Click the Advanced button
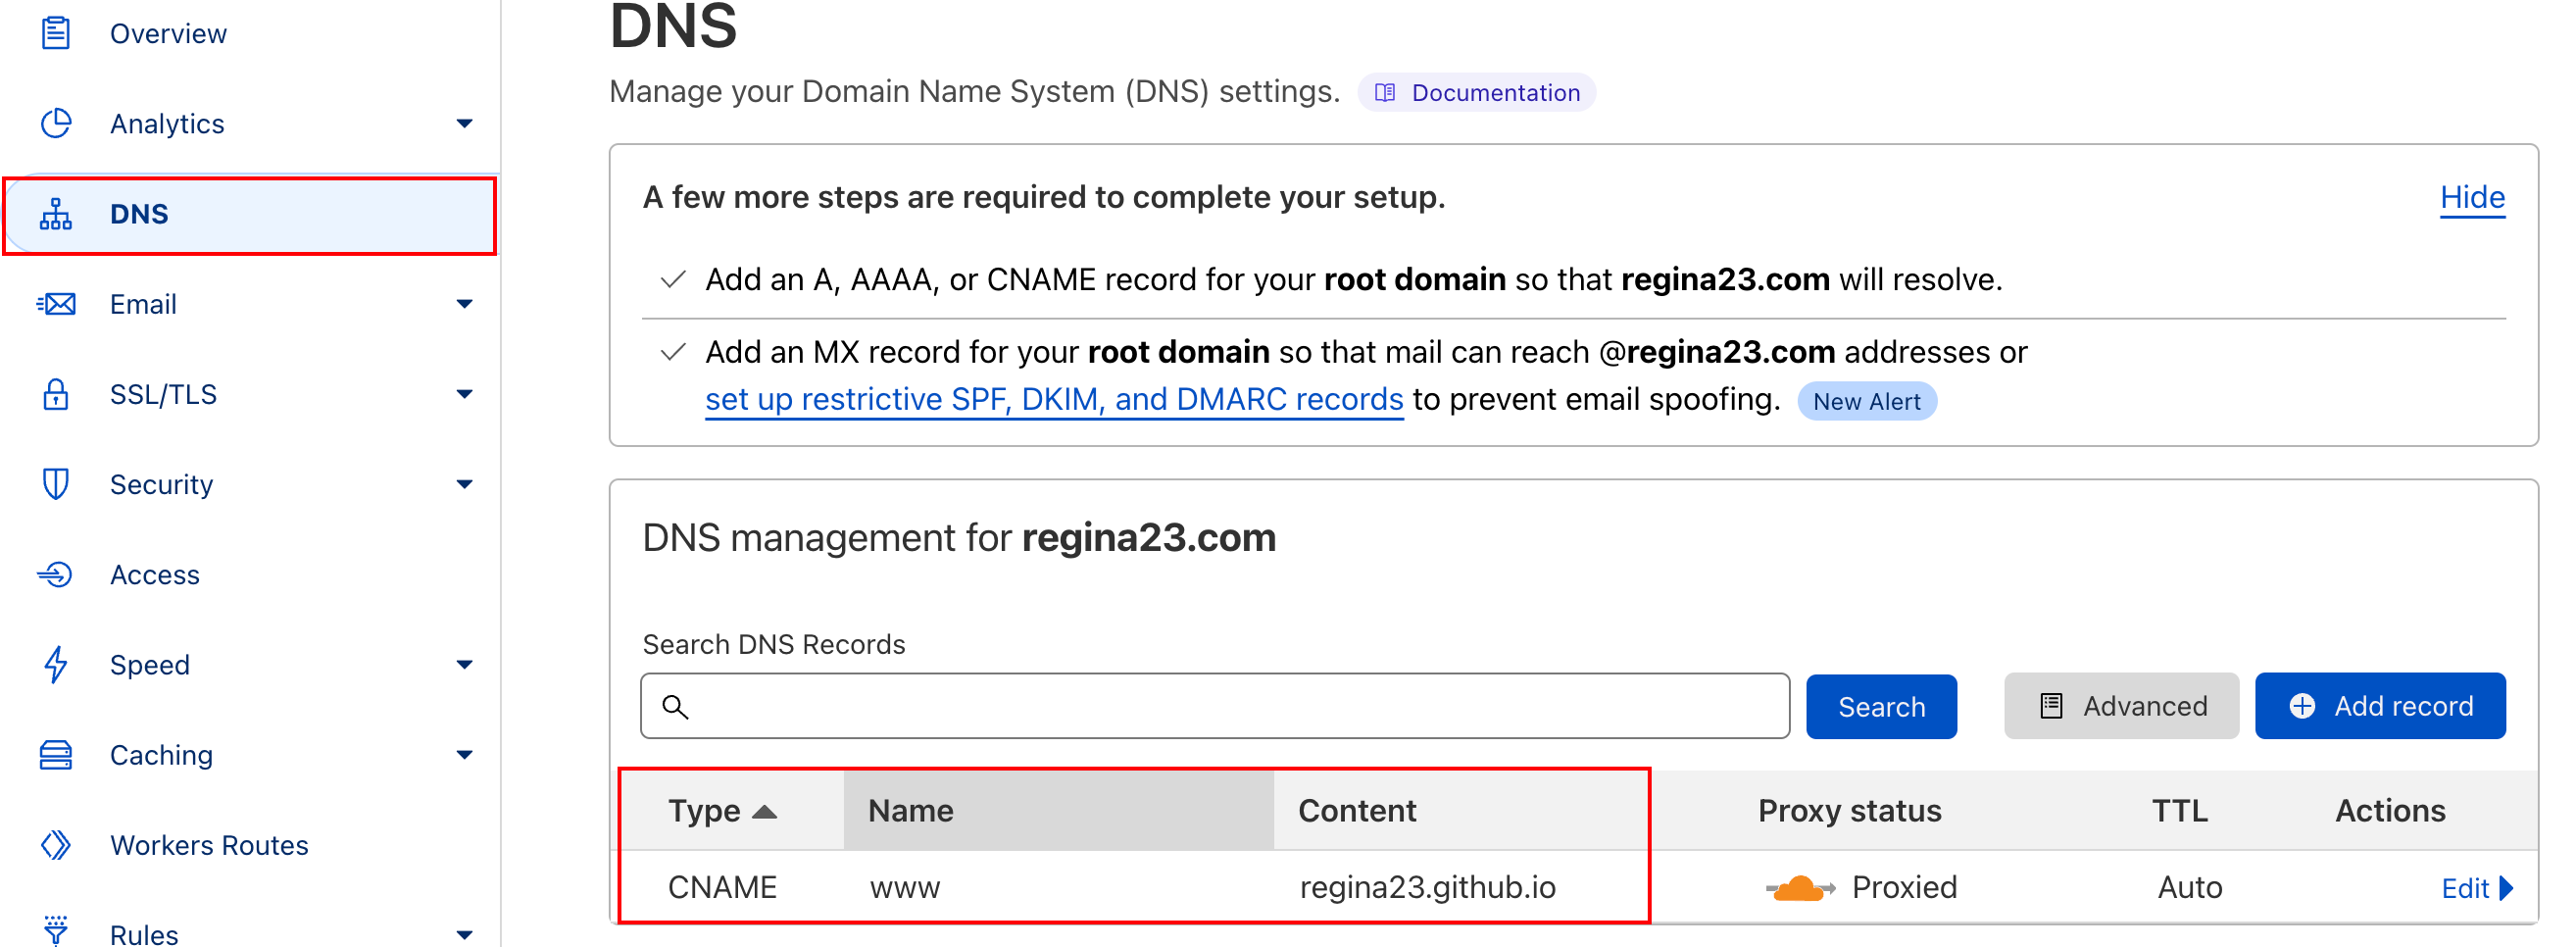Screen dimensions: 2576x947 (x=2121, y=706)
